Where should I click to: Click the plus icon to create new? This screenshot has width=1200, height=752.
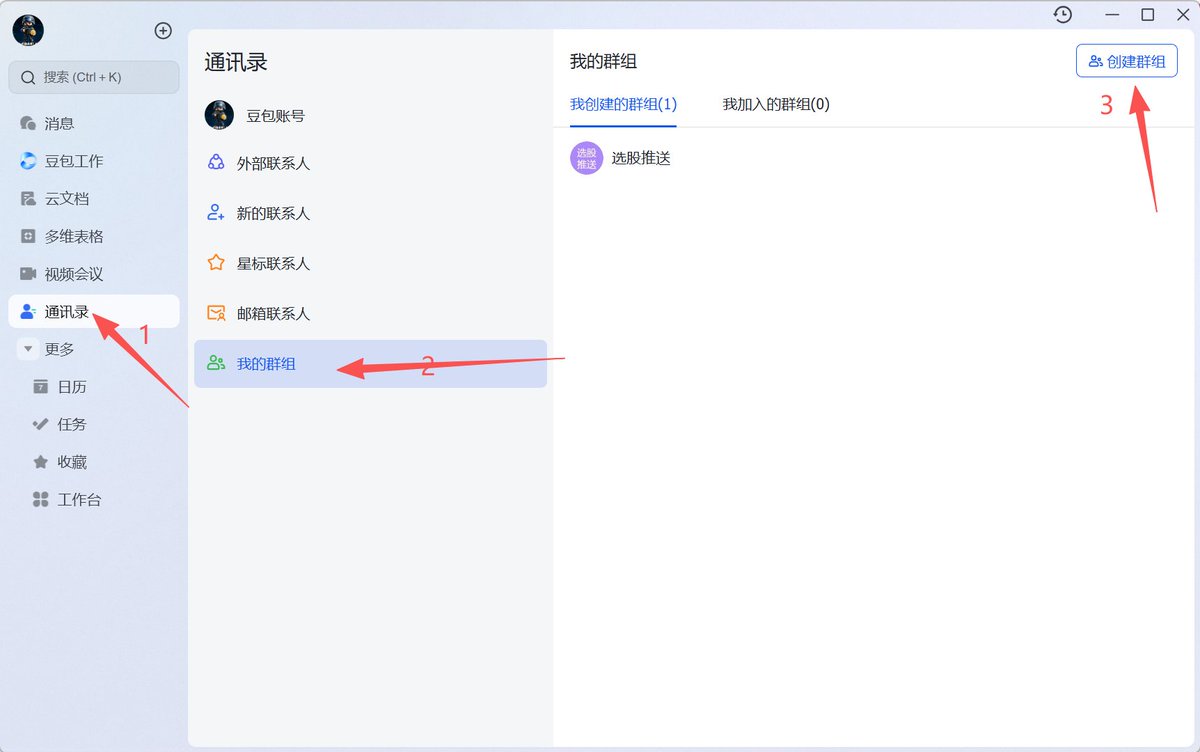(164, 31)
